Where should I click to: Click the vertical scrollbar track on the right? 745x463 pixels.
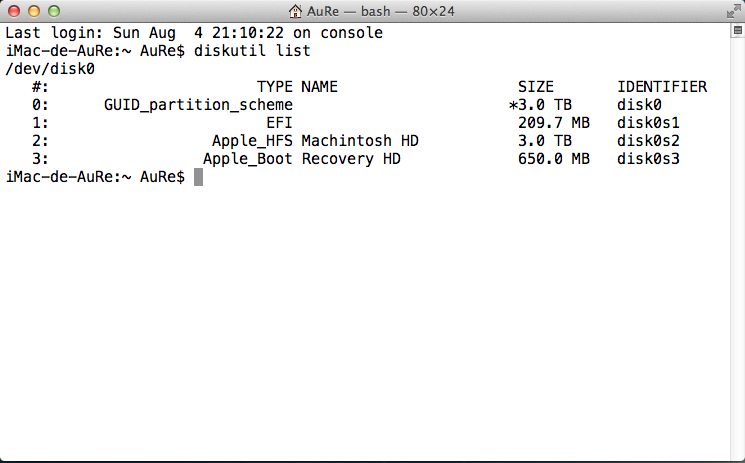coord(737,247)
